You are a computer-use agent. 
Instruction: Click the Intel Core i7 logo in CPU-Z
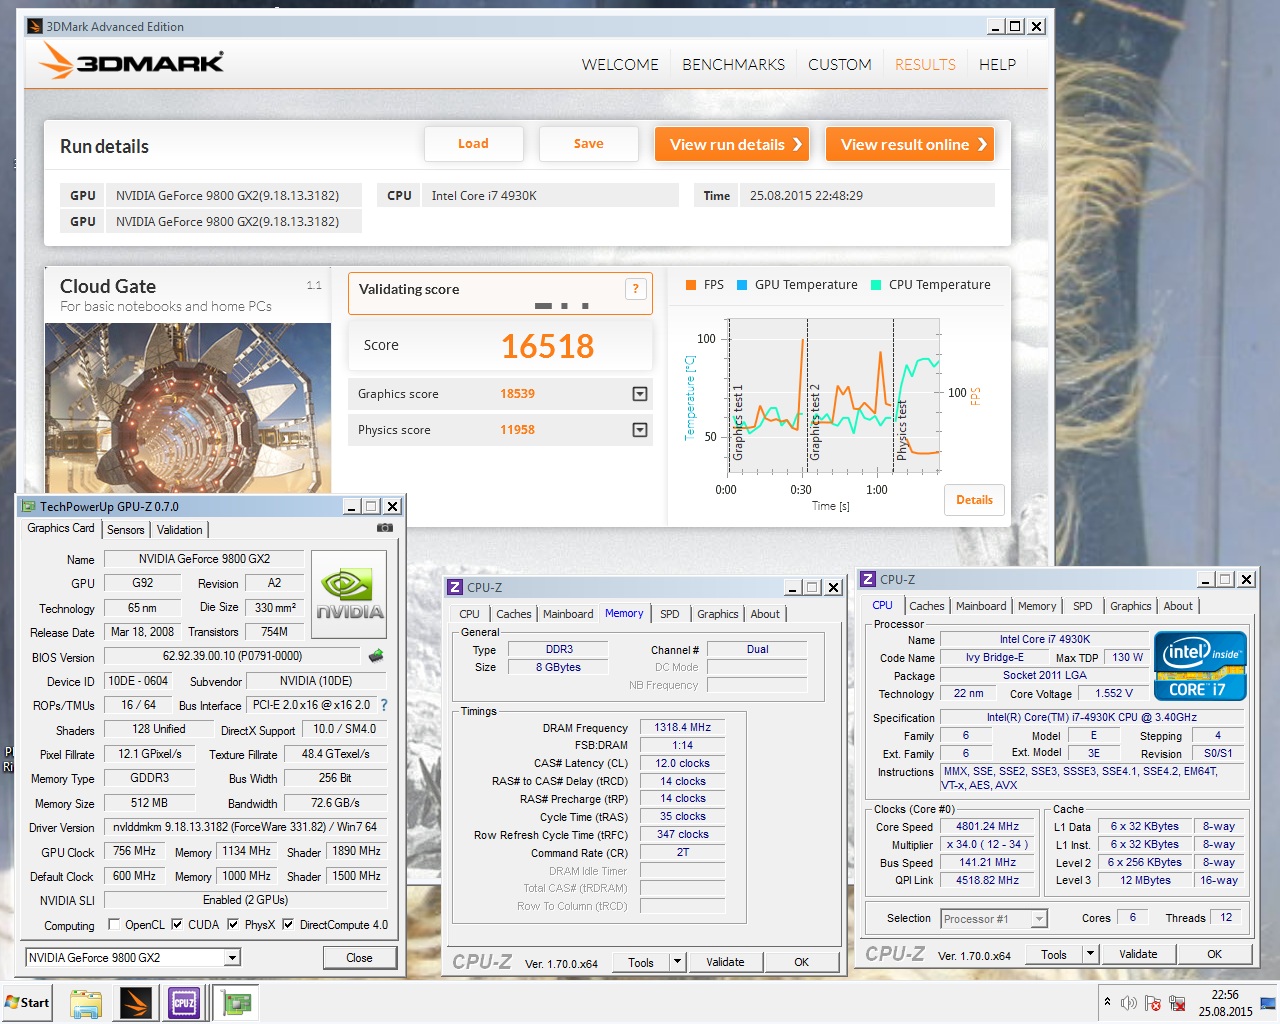coord(1200,666)
